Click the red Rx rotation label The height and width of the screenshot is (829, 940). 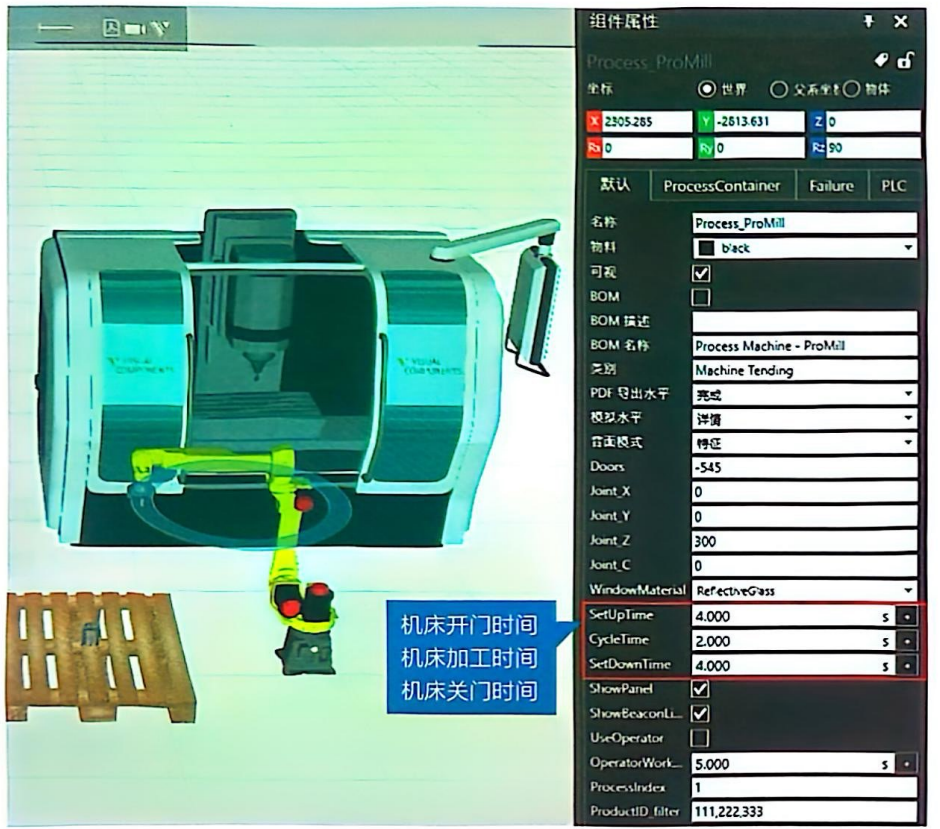[x=594, y=147]
